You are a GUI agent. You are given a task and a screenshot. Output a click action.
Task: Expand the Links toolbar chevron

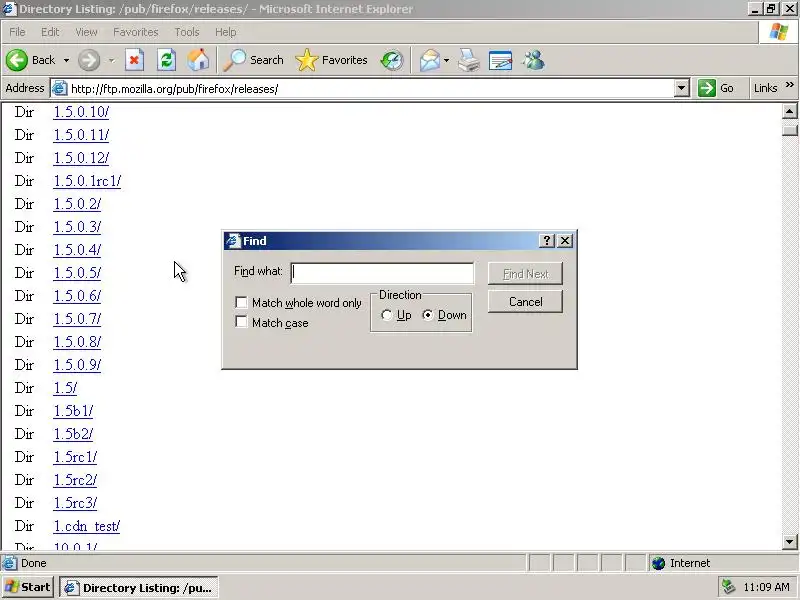point(789,85)
